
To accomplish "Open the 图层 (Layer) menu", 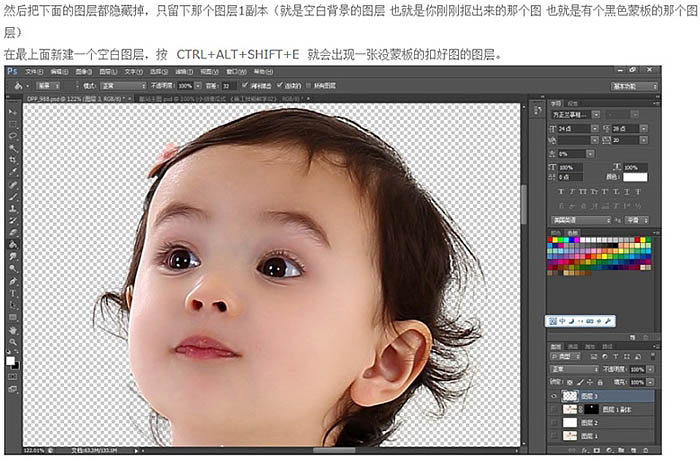I will point(108,72).
